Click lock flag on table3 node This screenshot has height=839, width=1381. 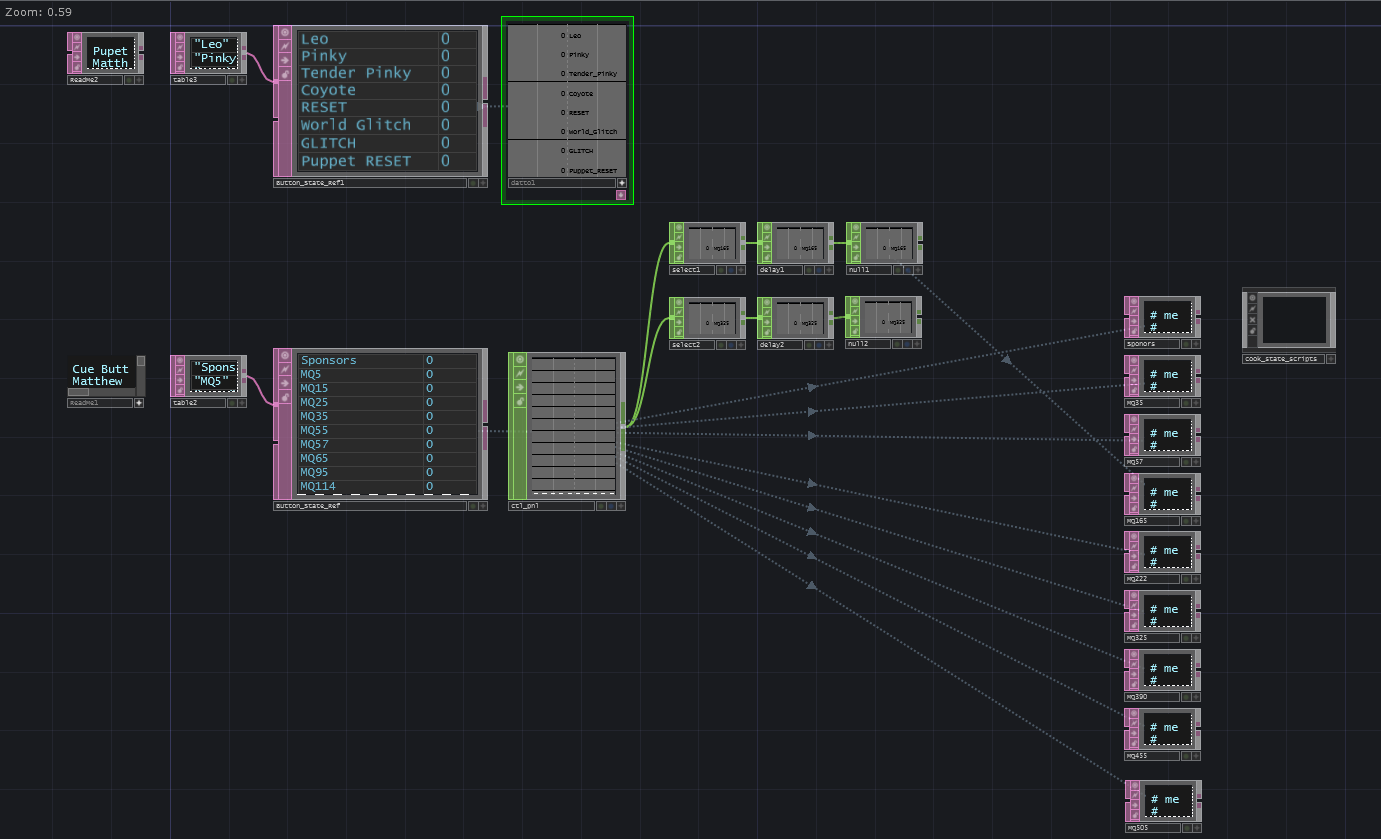pos(181,68)
